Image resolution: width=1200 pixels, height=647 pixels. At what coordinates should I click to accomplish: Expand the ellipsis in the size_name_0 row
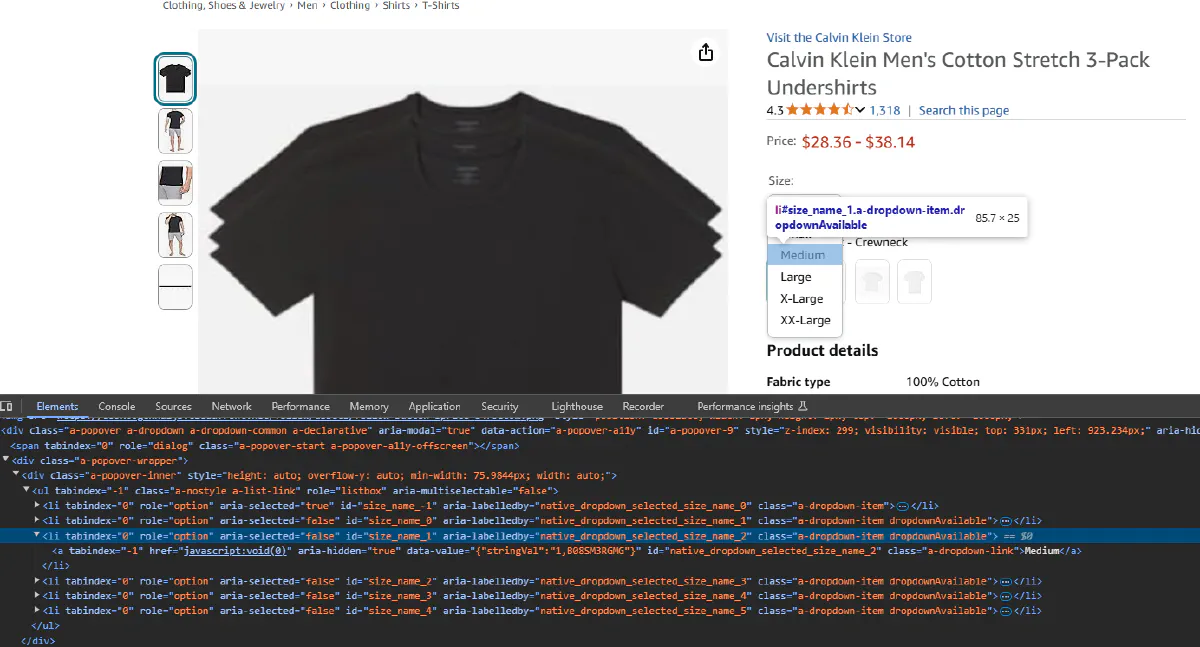(x=1008, y=521)
